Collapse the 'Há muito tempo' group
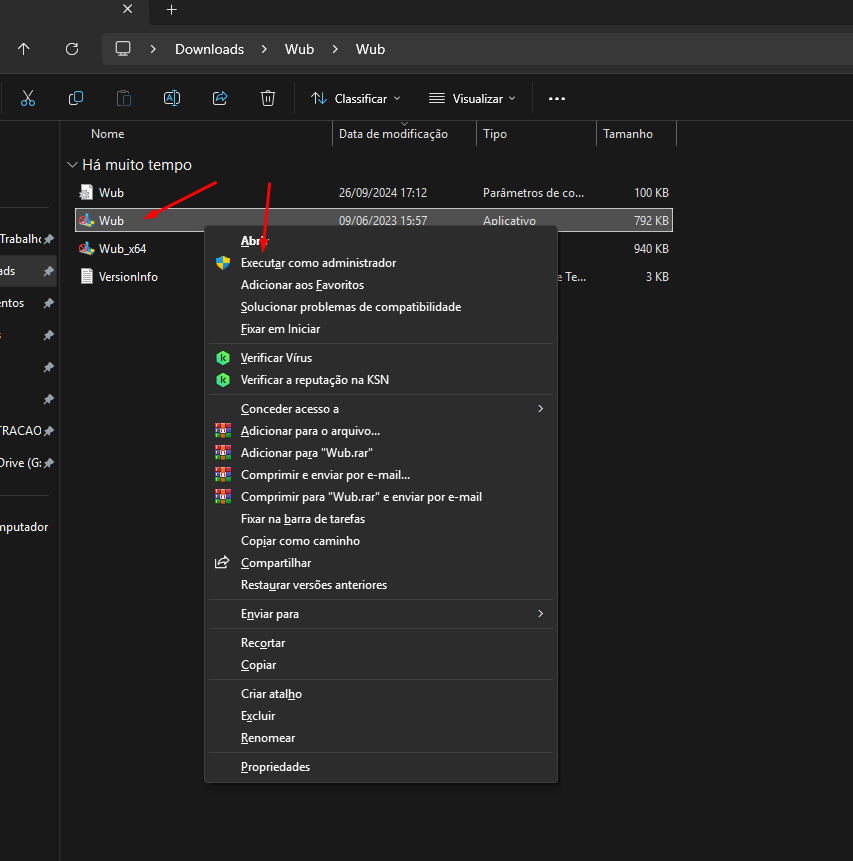 [71, 165]
